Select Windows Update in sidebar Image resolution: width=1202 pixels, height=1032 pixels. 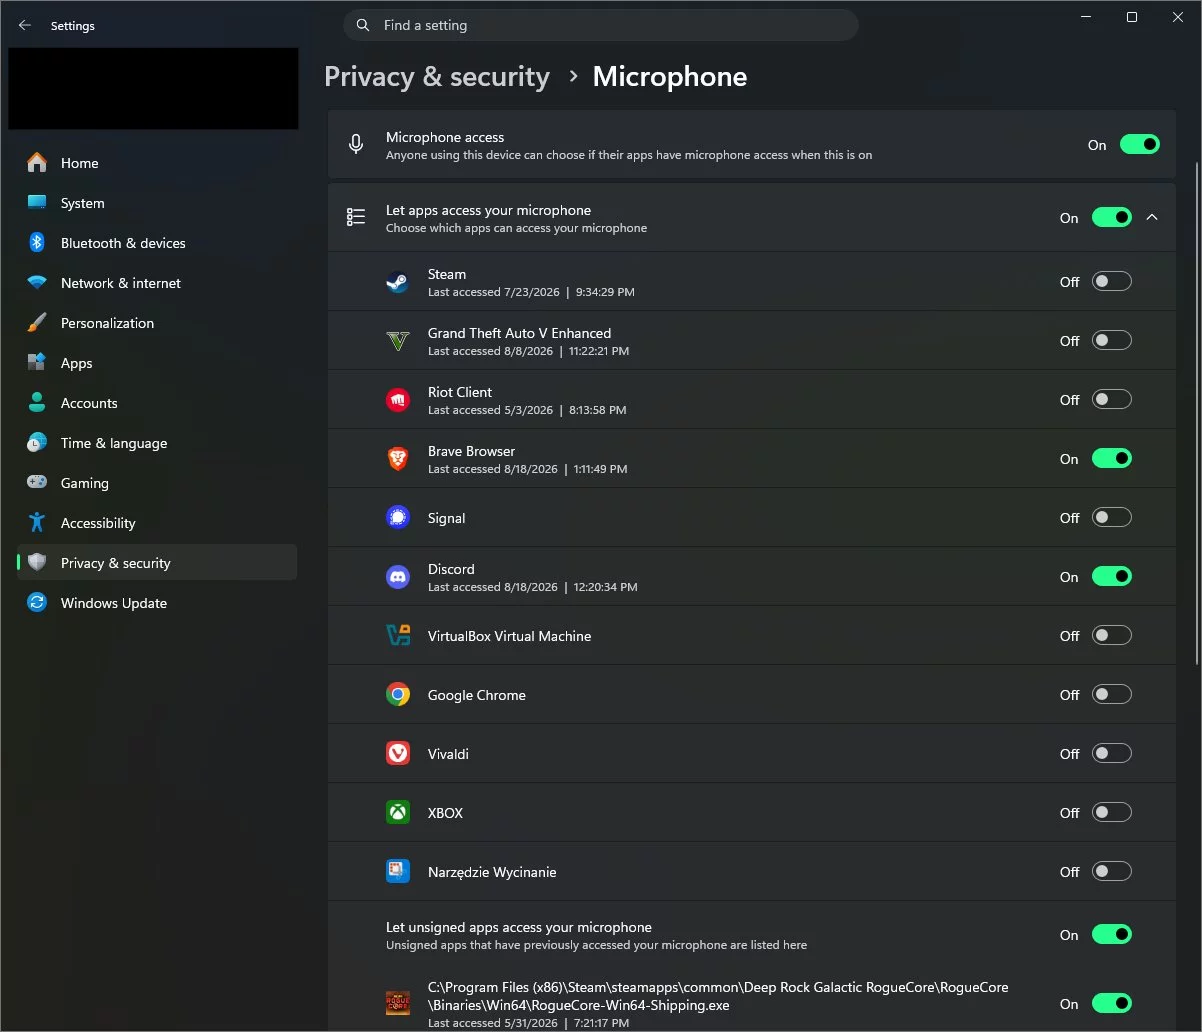pos(157,603)
